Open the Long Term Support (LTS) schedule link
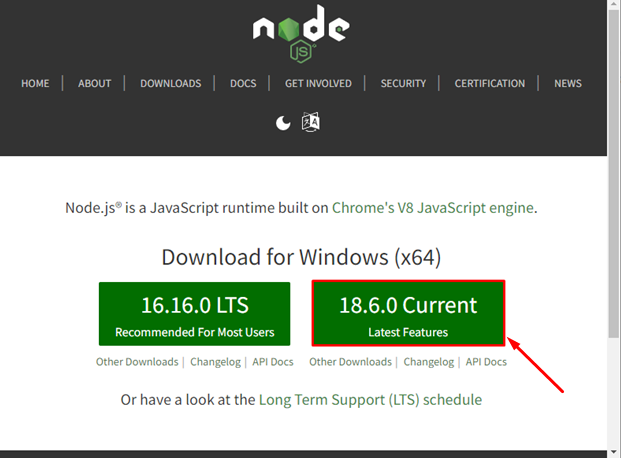The width and height of the screenshot is (621, 458). click(x=370, y=400)
